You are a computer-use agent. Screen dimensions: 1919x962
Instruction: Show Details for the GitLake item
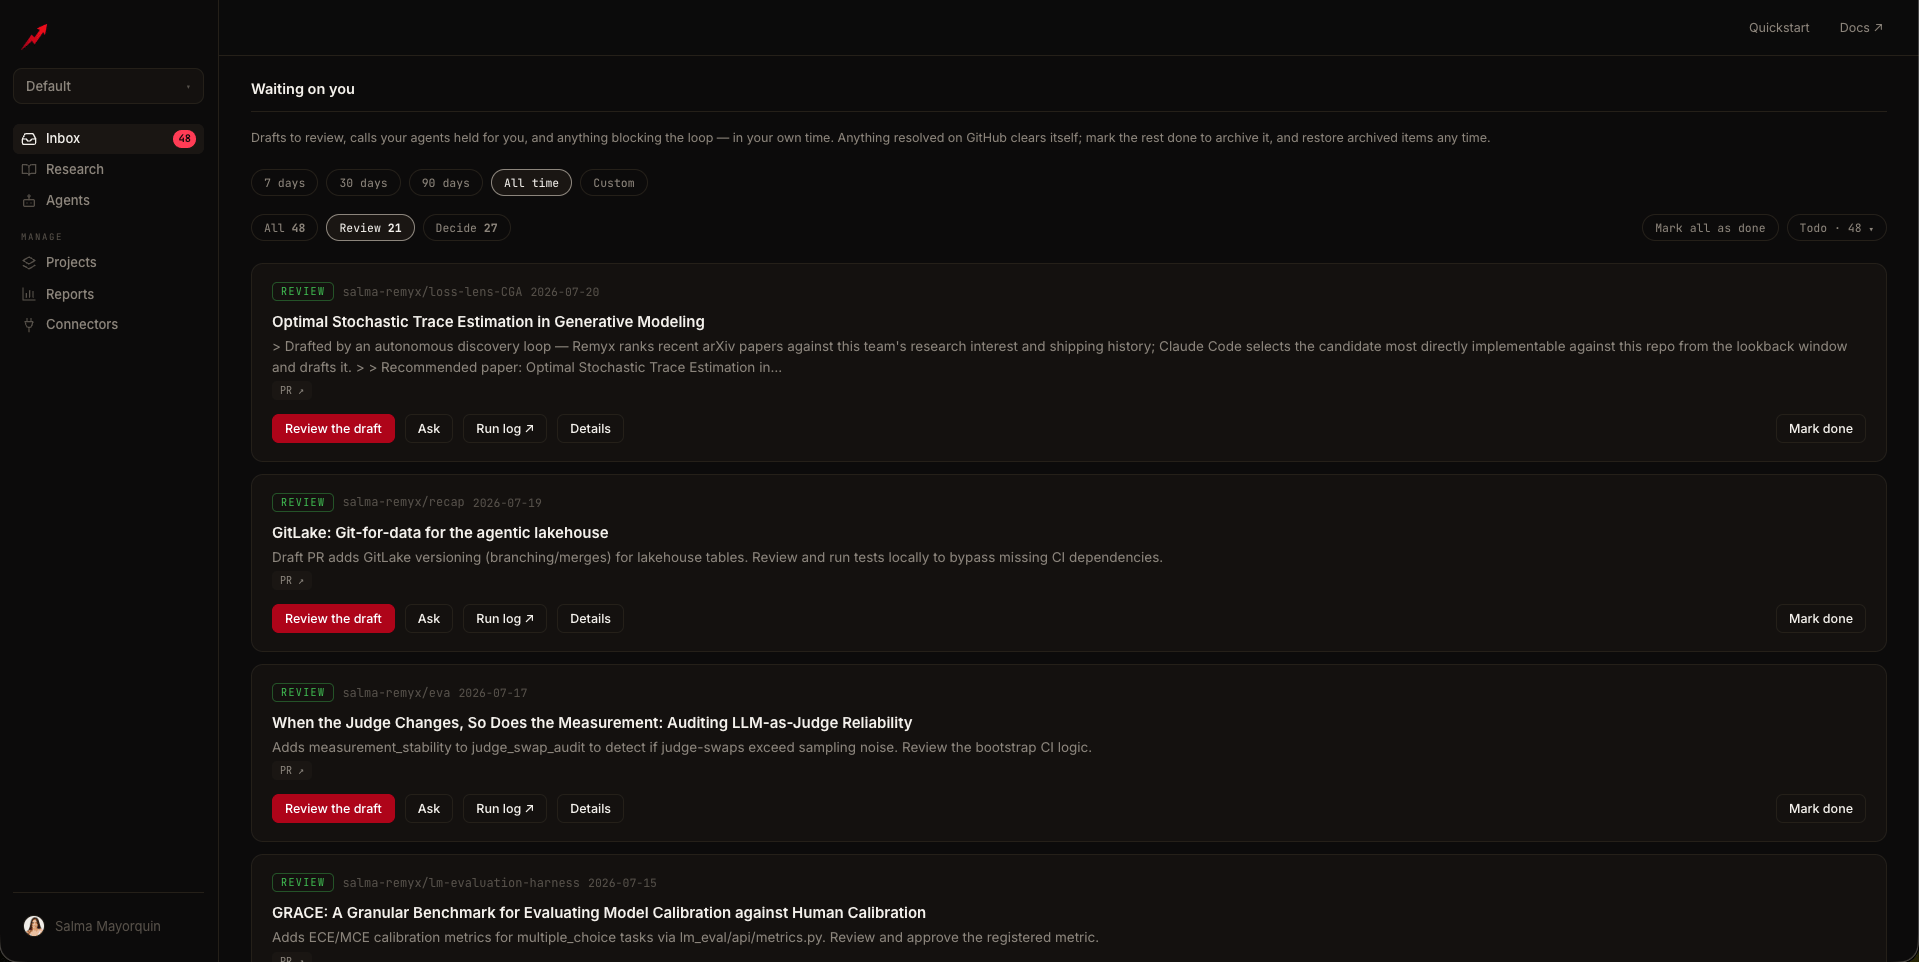coord(590,619)
